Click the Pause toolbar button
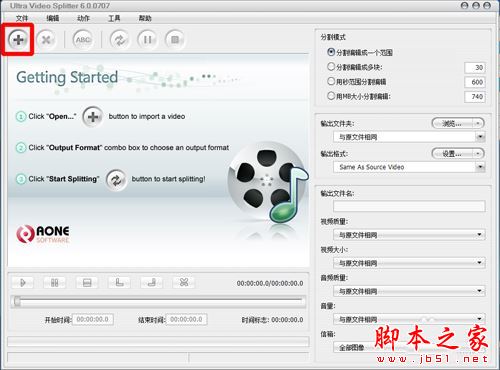Screen dimensions: 500x370 147,40
